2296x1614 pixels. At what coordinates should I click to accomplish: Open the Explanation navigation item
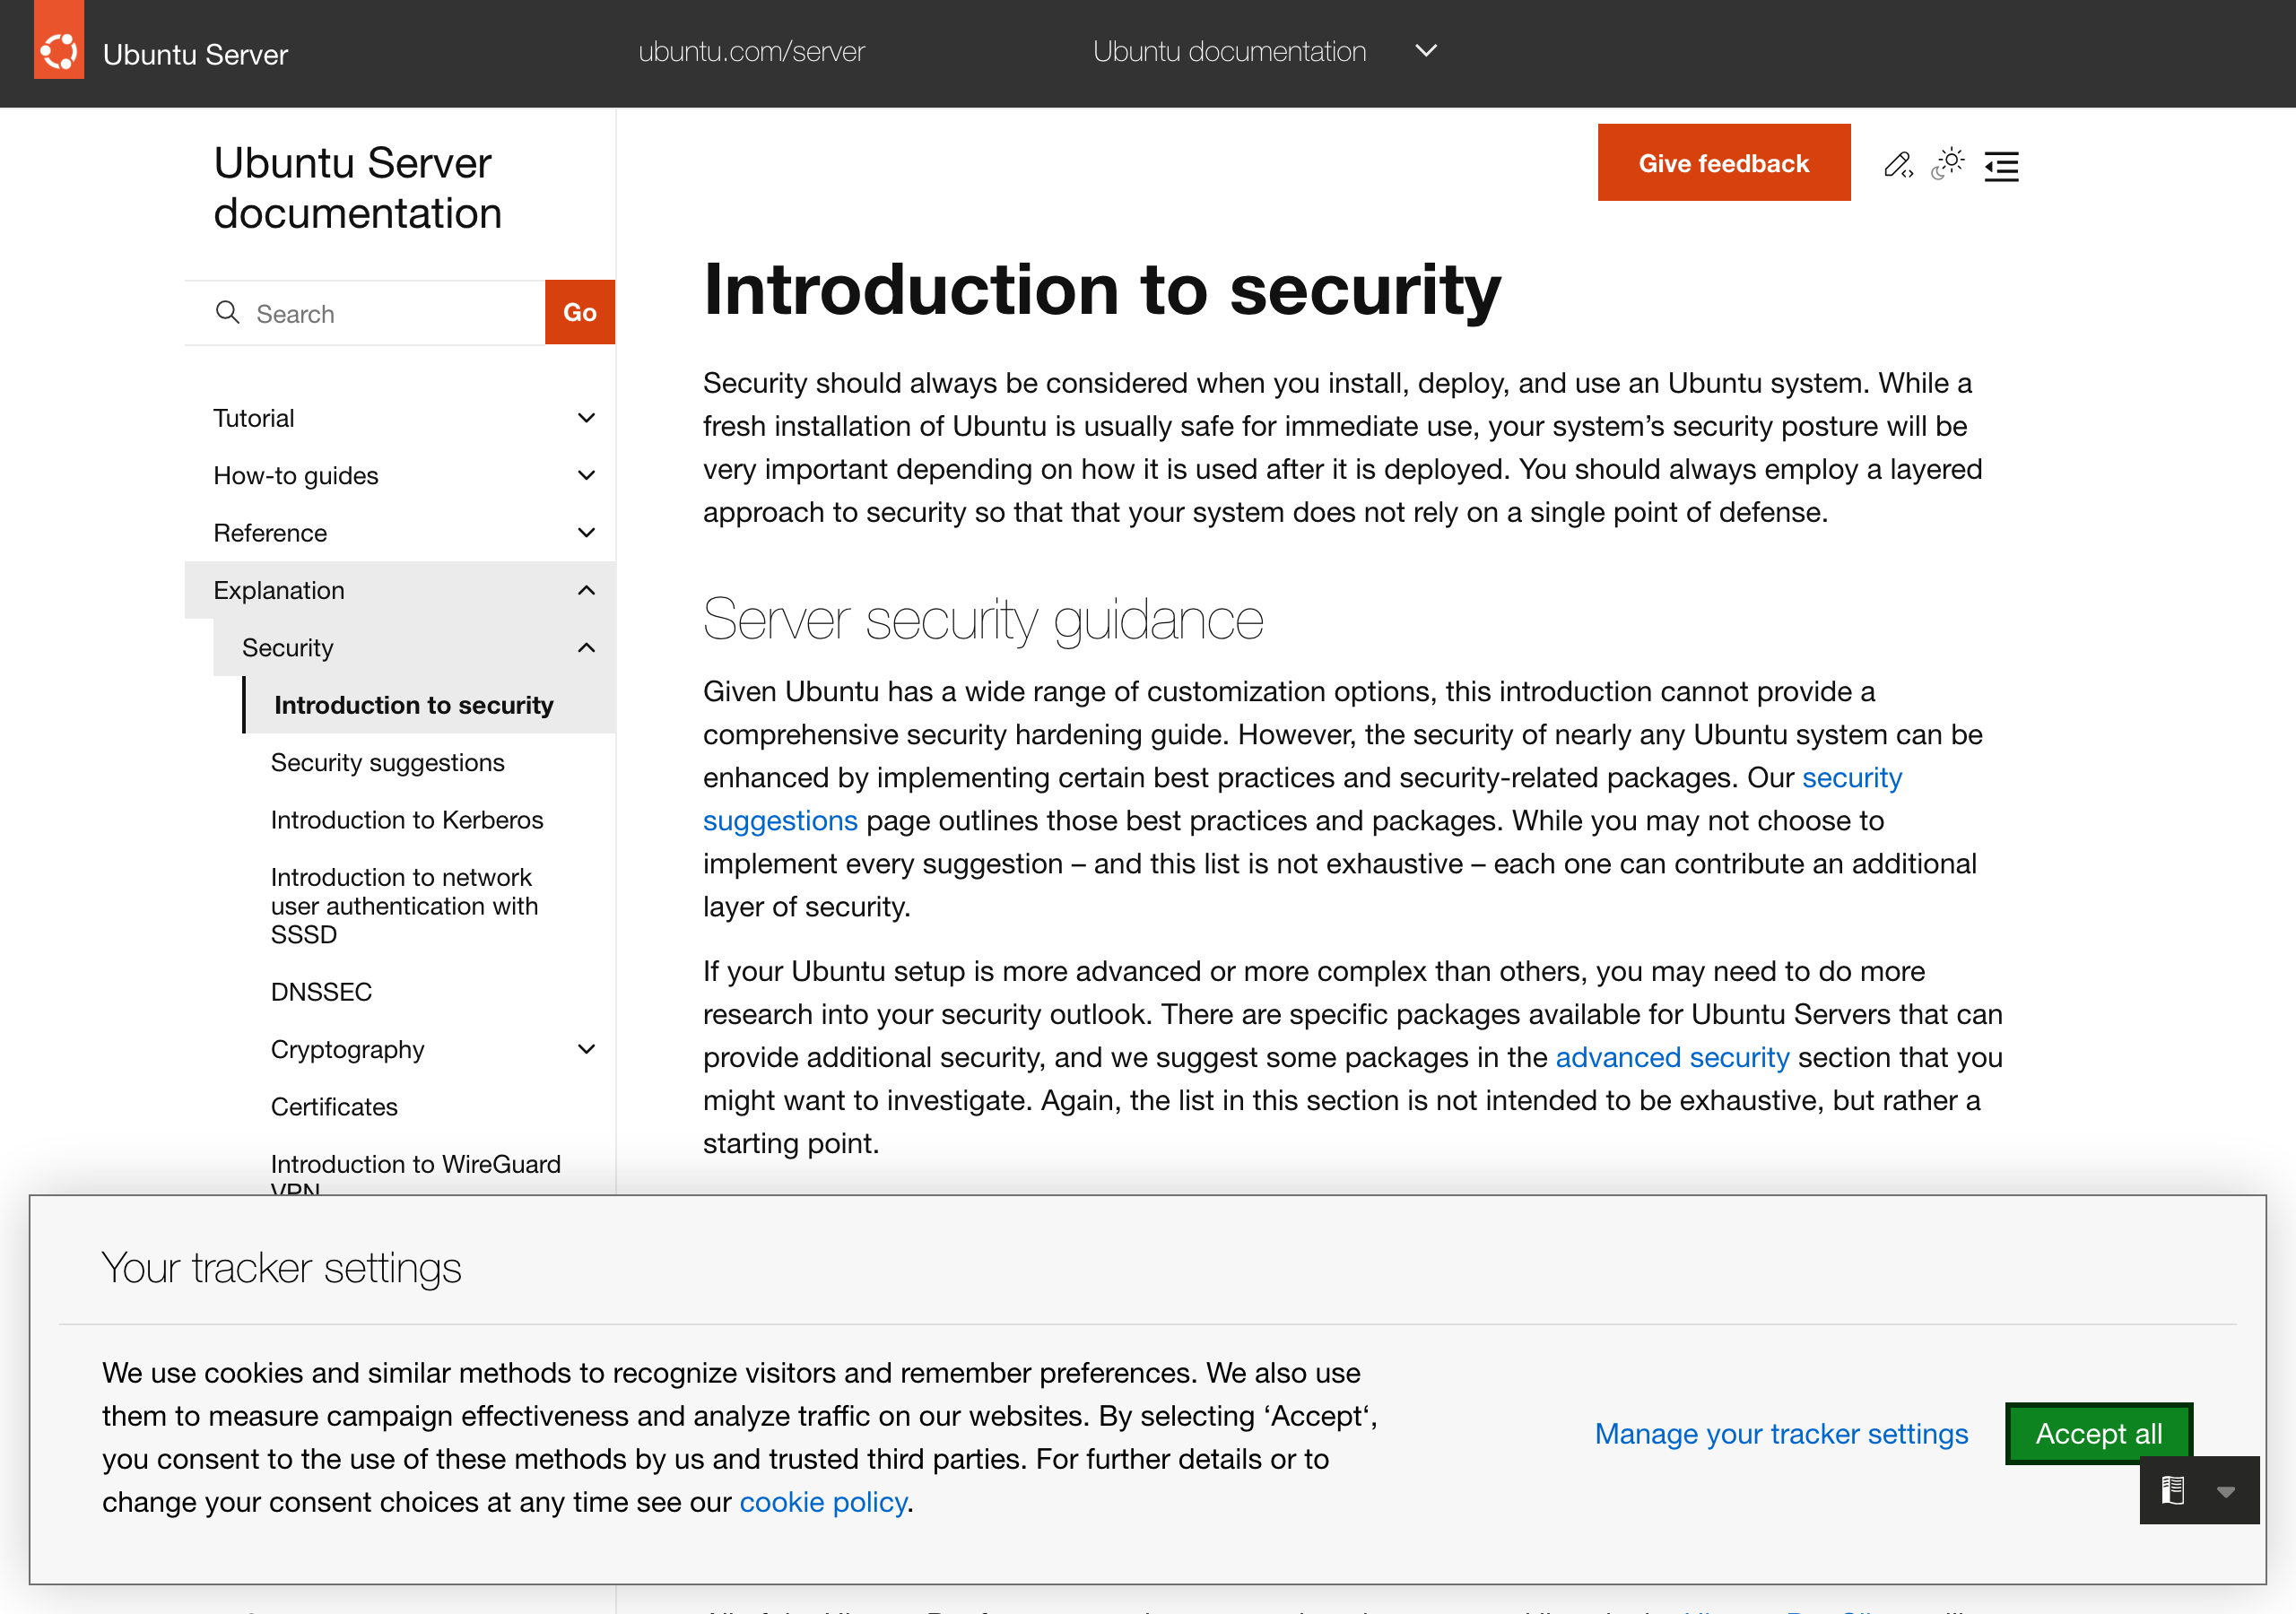[x=279, y=590]
